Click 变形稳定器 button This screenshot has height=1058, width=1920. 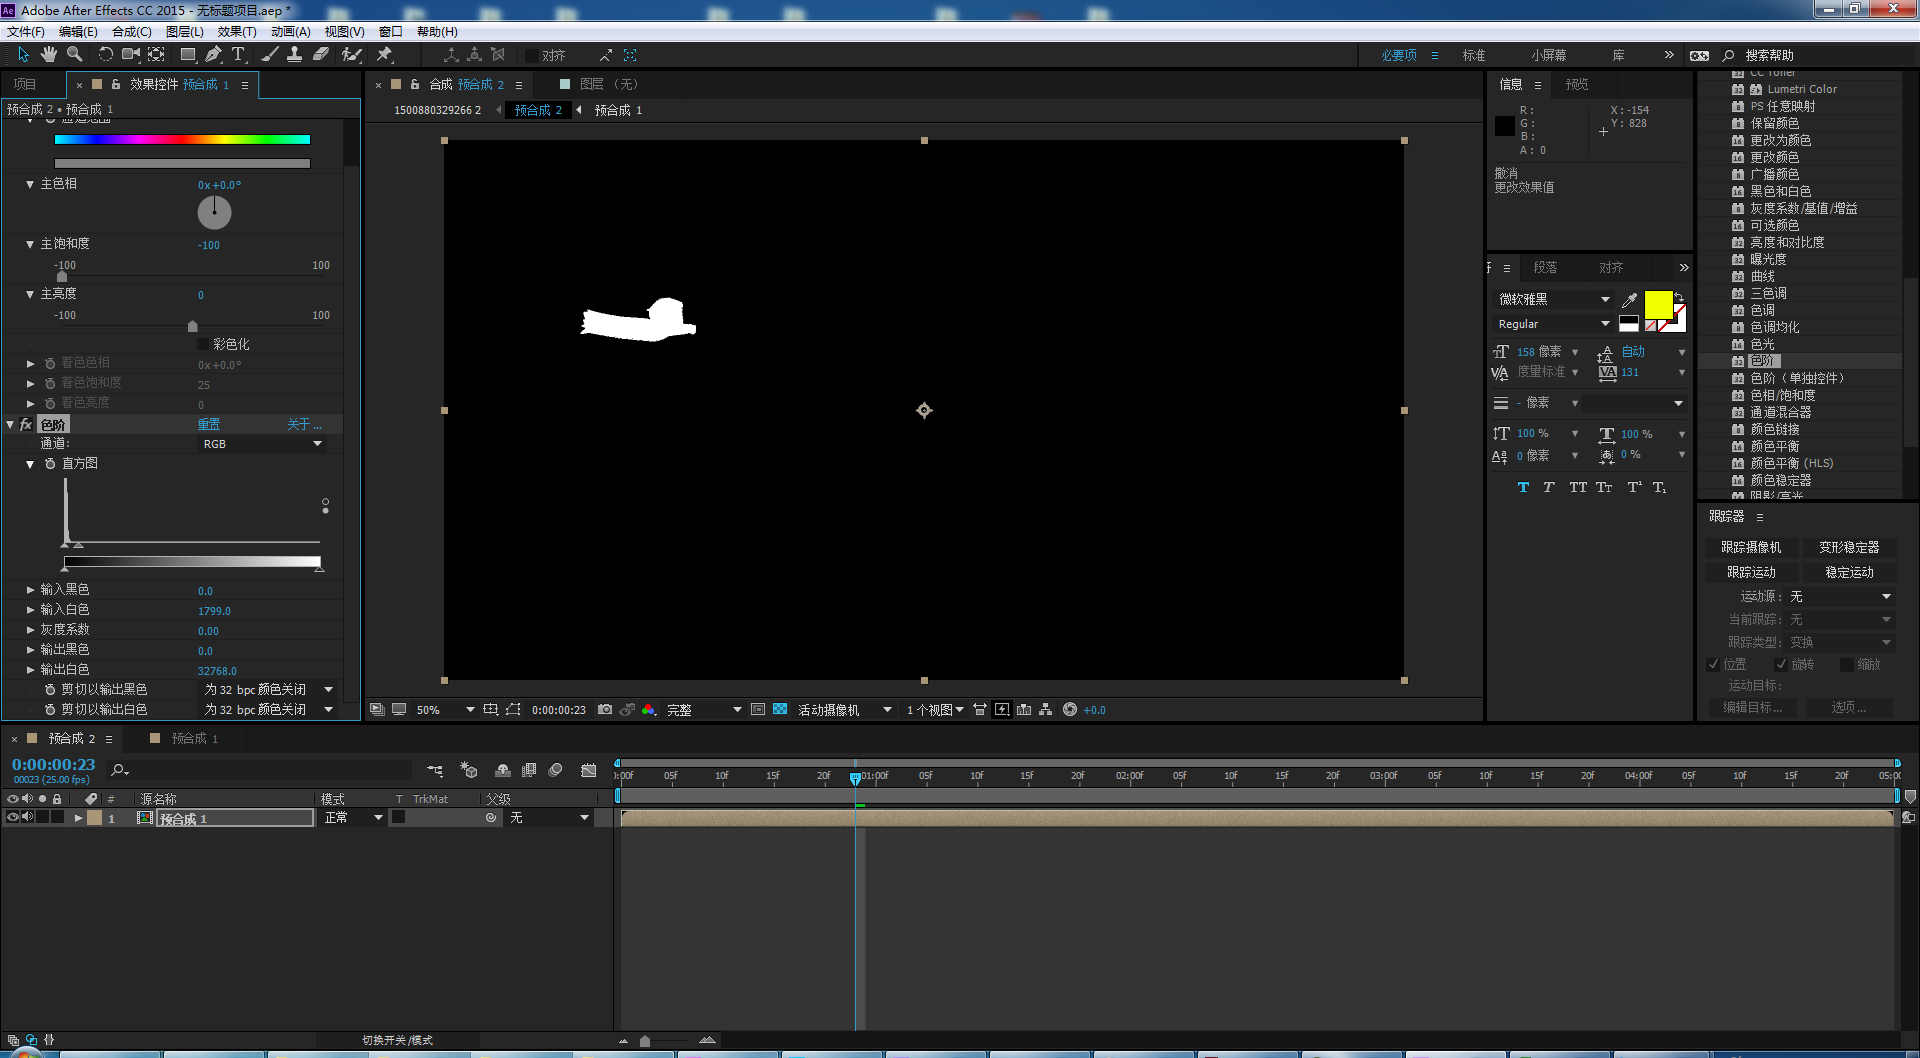point(1849,547)
